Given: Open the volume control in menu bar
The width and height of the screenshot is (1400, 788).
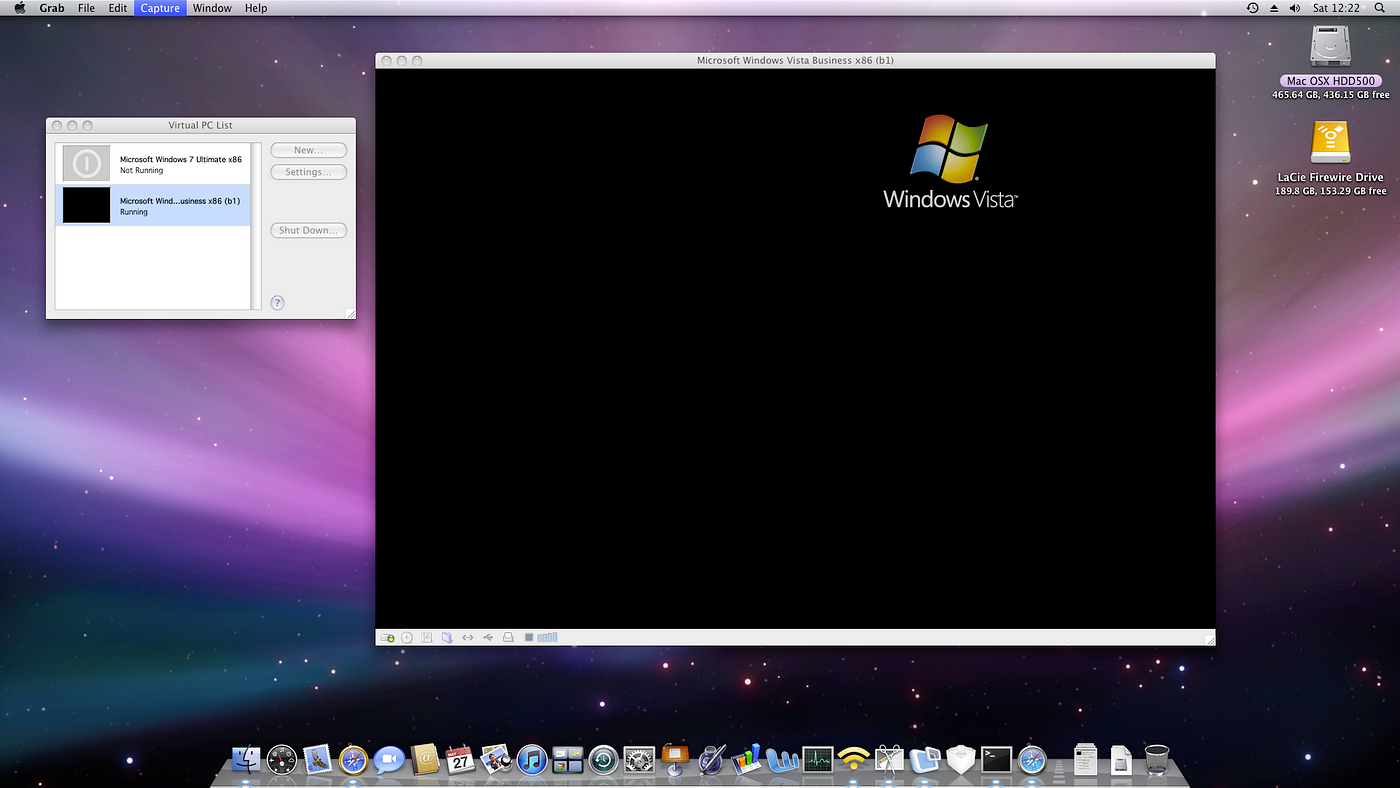Looking at the screenshot, I should coord(1295,8).
